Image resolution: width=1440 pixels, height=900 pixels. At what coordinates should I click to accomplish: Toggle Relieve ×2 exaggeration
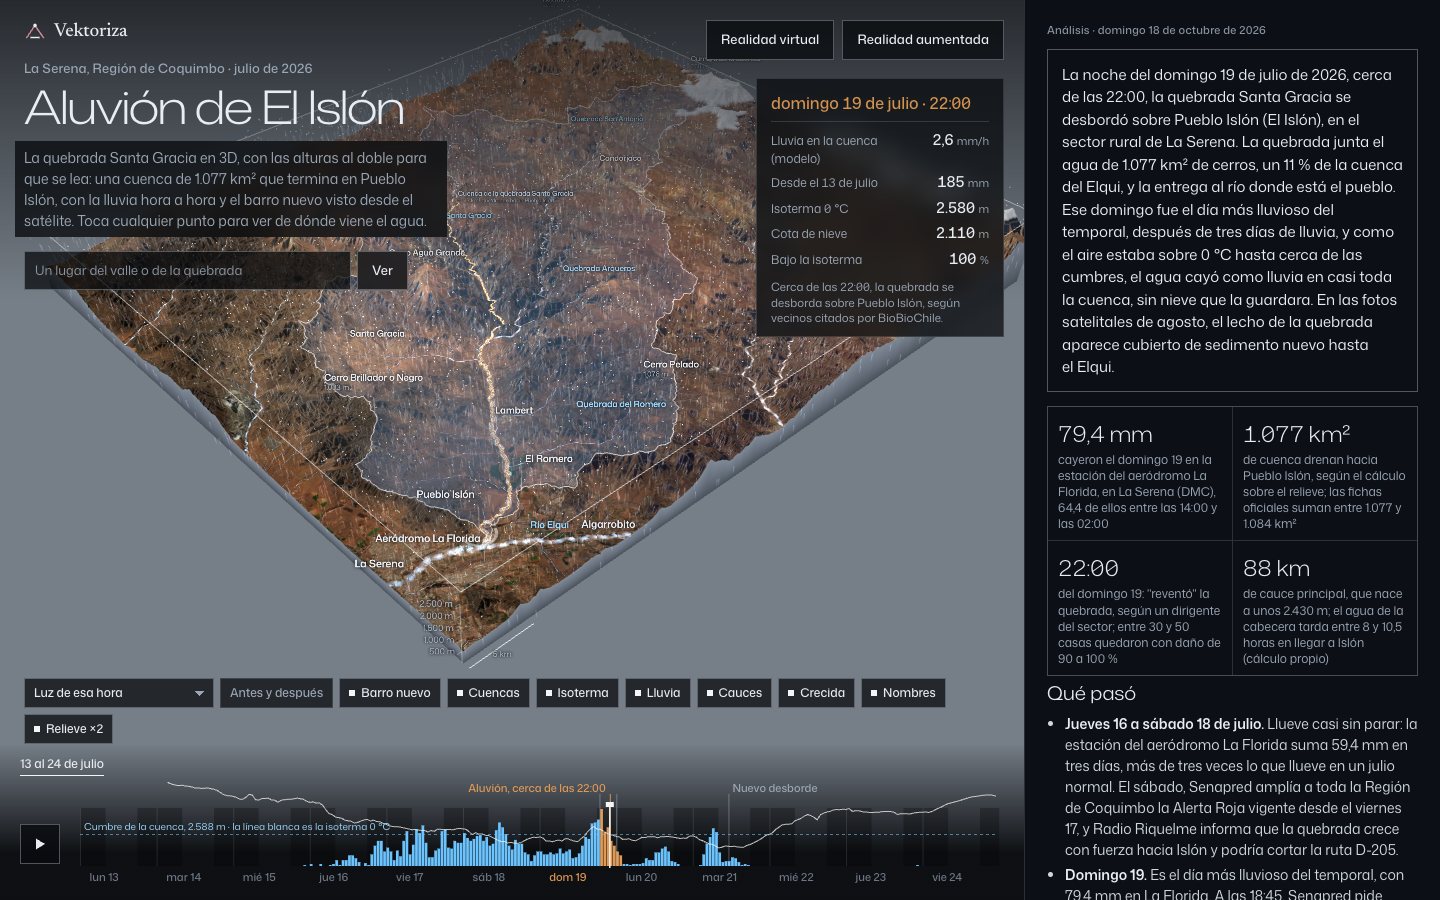68,729
